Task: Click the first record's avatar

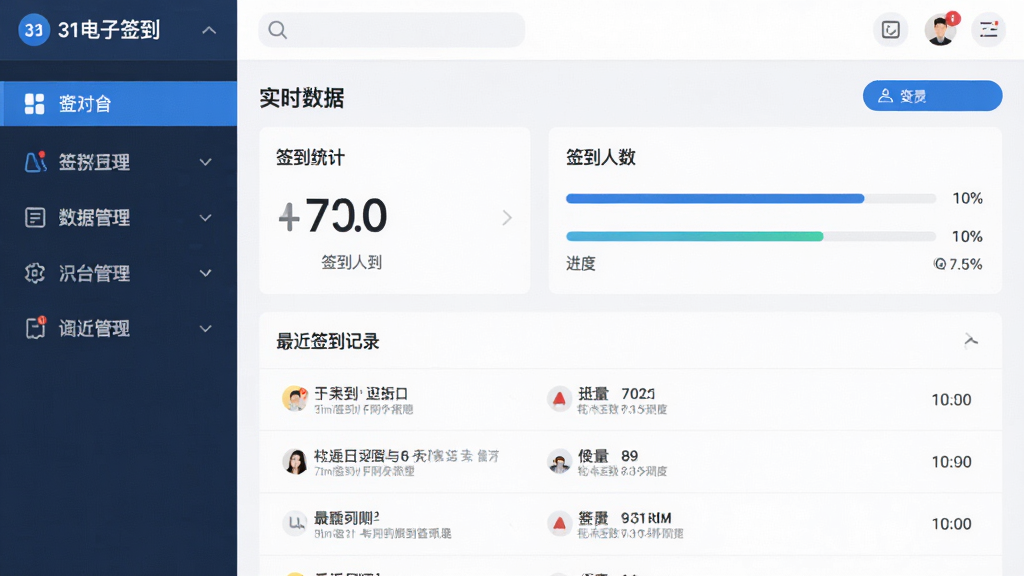Action: tap(295, 398)
